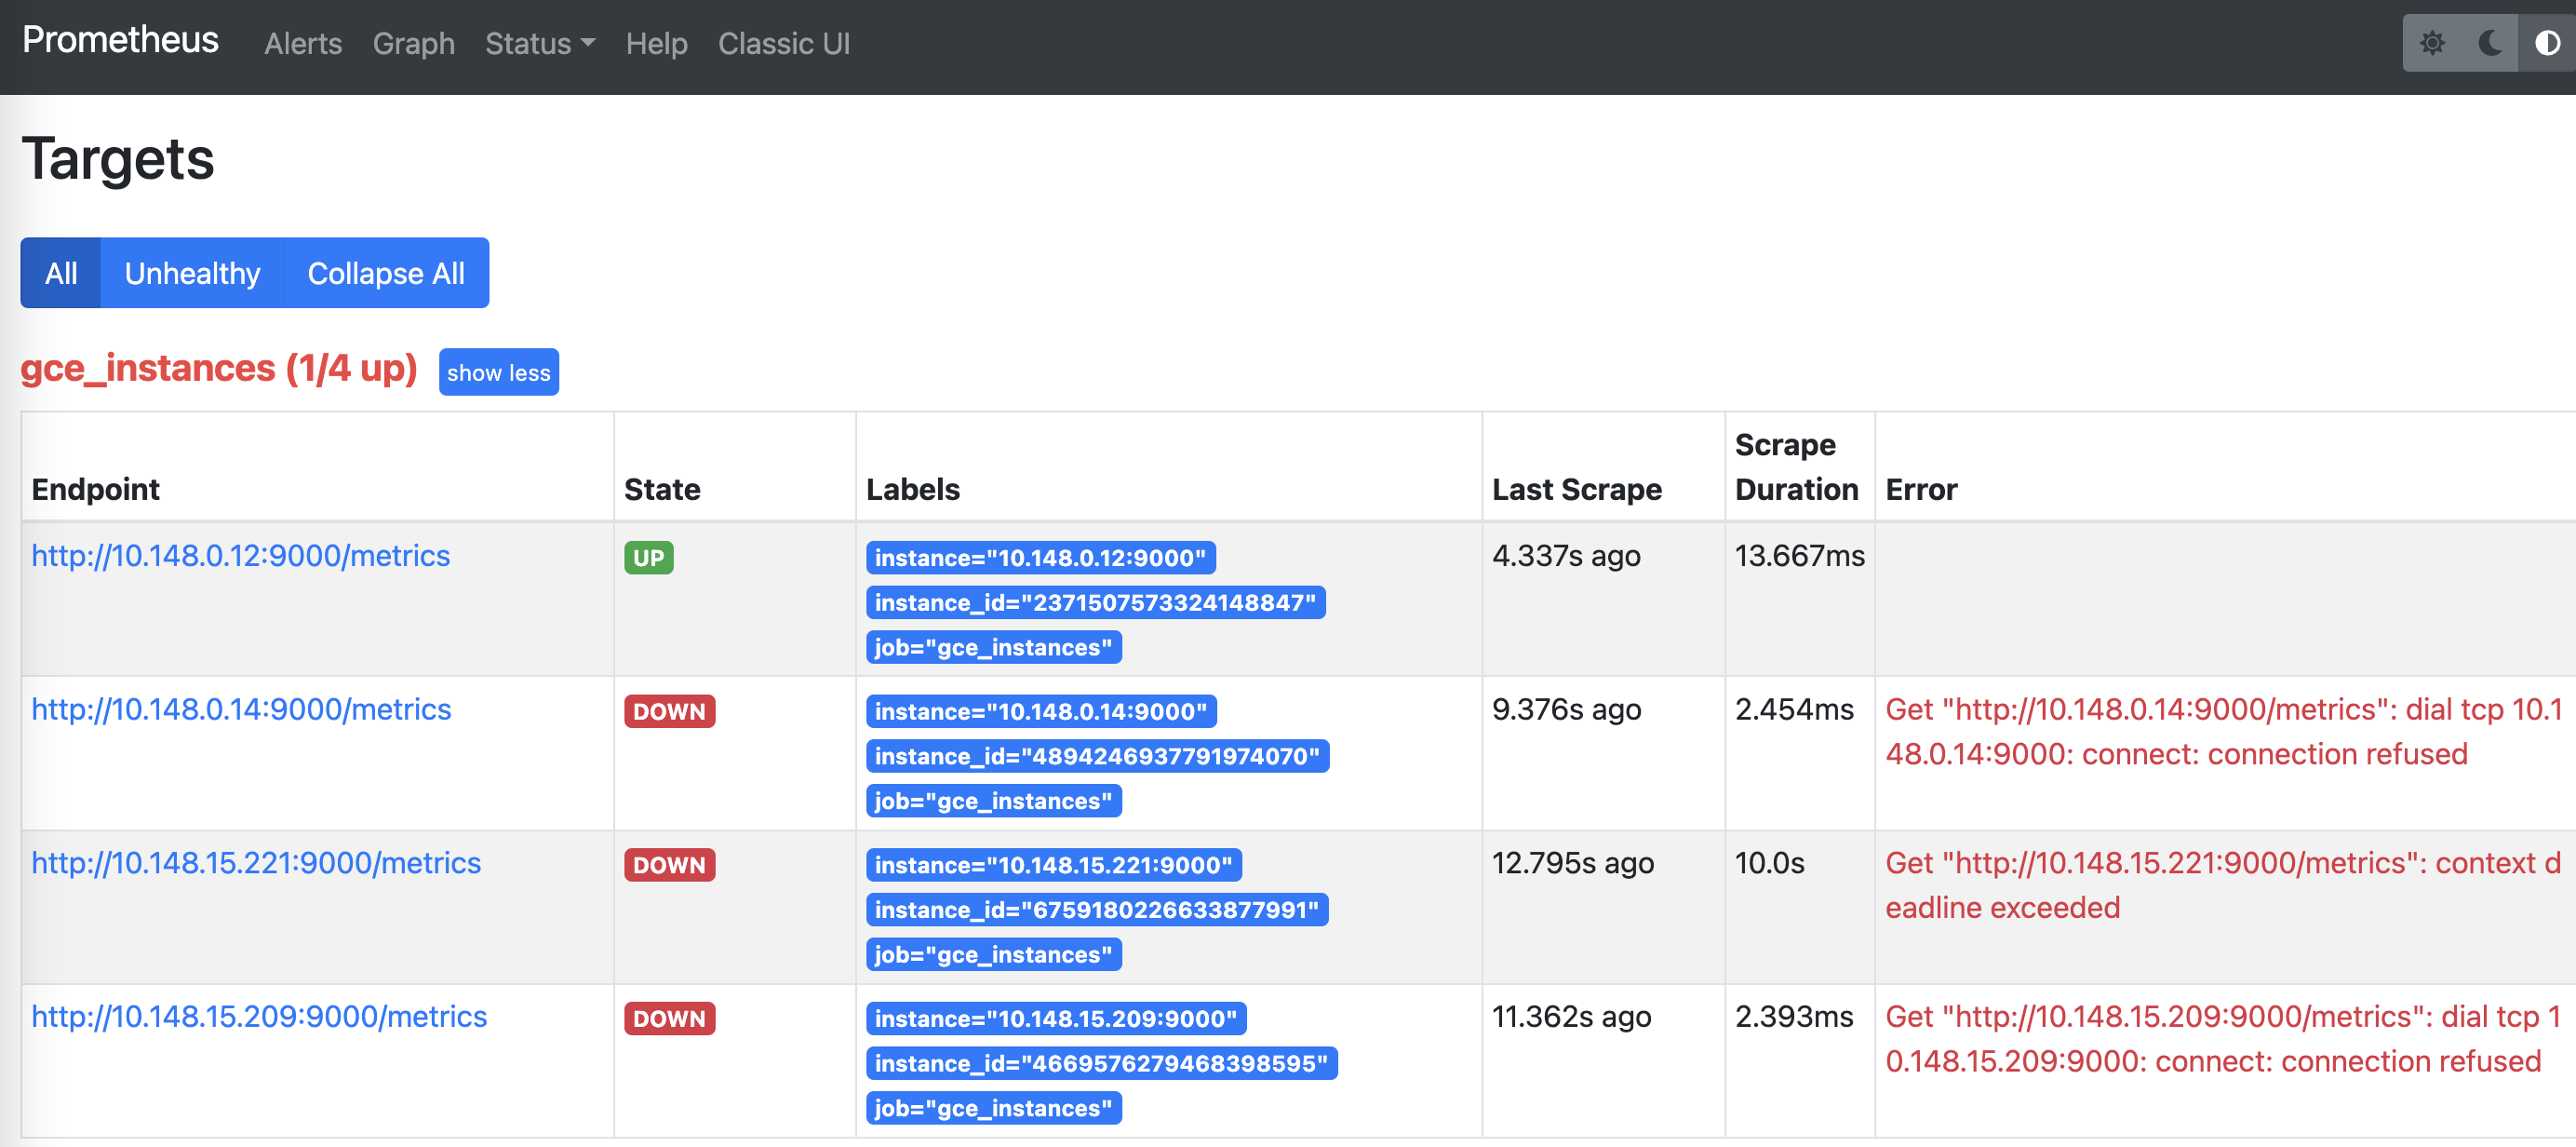
Task: Toggle to All targets view
Action: [60, 273]
